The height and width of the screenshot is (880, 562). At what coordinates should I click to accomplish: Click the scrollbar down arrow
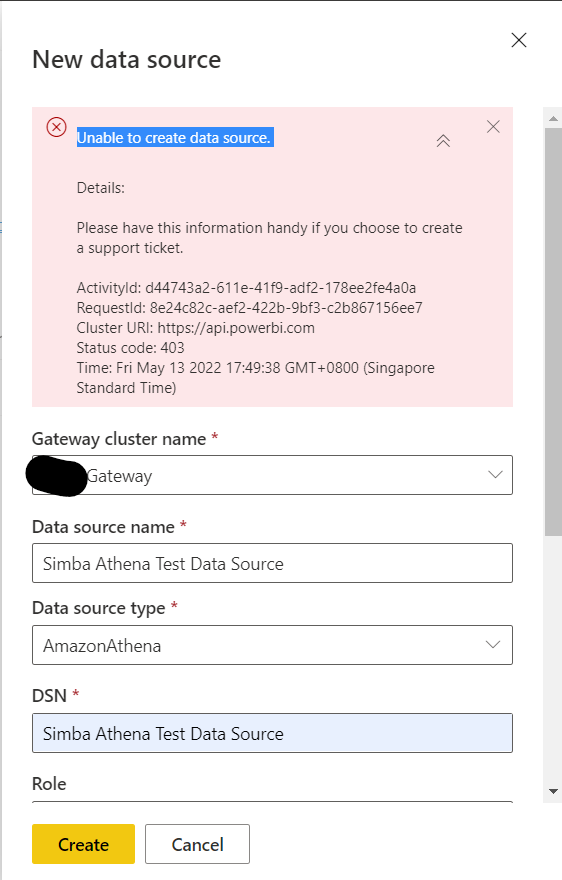tap(553, 791)
